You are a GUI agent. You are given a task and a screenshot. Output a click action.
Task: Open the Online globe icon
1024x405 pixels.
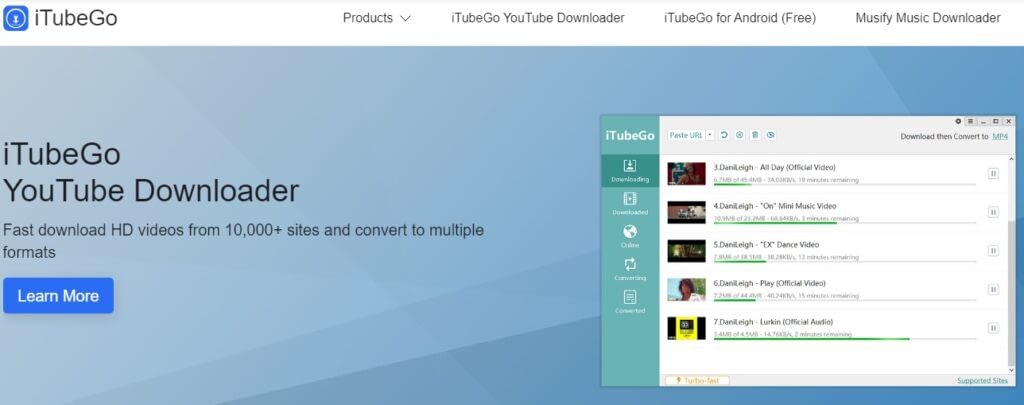630,231
